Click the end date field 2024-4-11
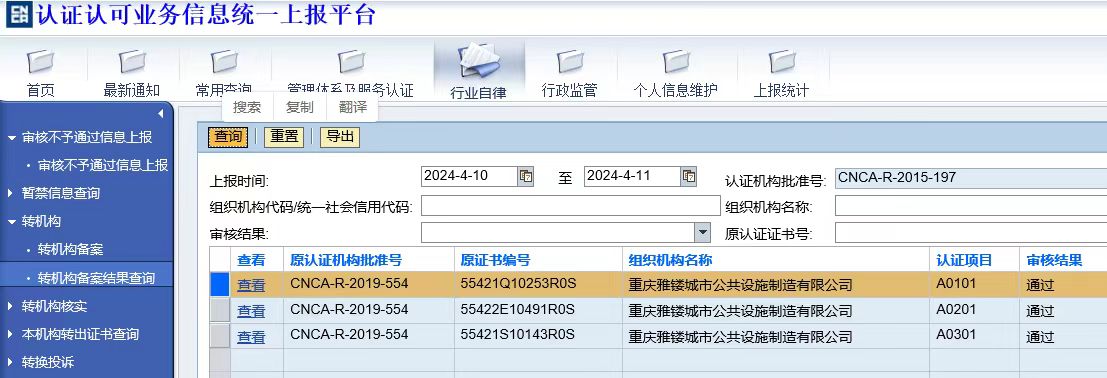The height and width of the screenshot is (378, 1107). 633,177
